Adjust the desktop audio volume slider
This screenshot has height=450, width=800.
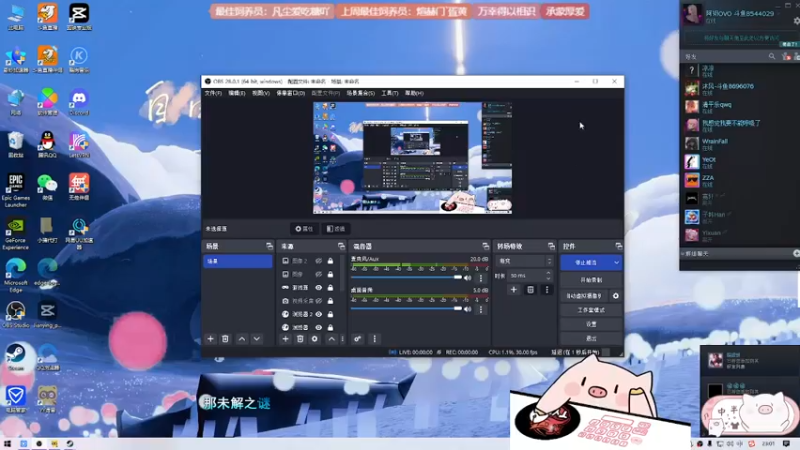pos(407,308)
